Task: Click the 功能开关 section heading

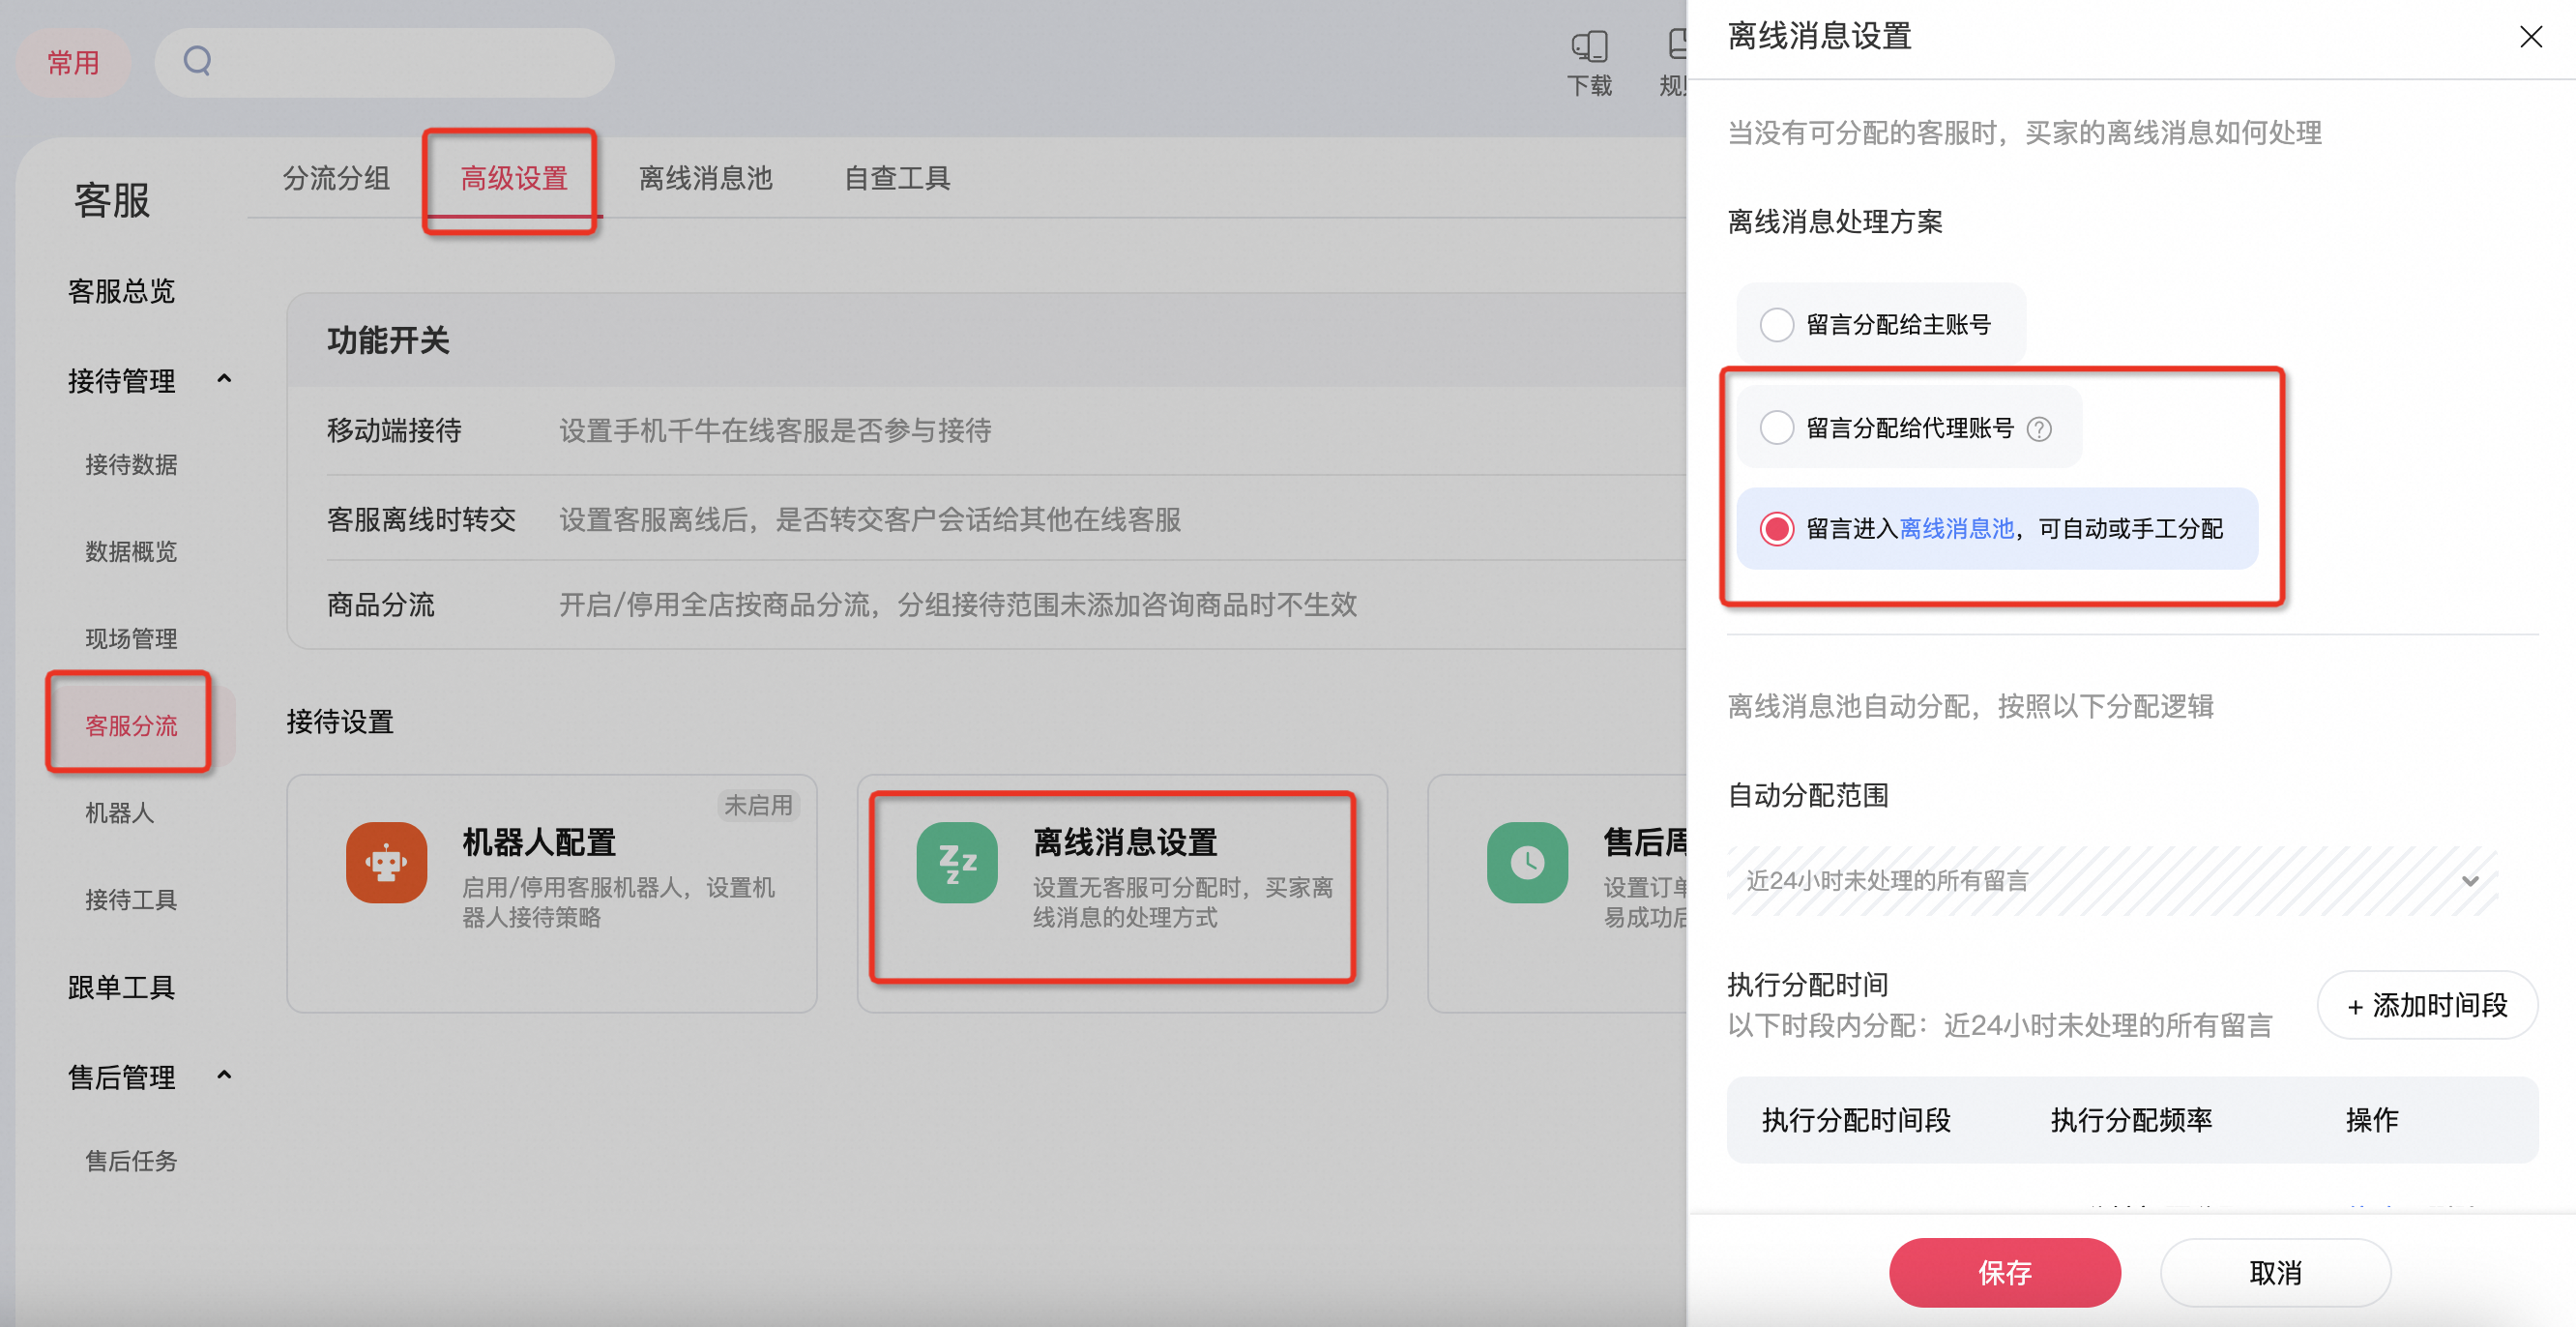Action: (388, 340)
